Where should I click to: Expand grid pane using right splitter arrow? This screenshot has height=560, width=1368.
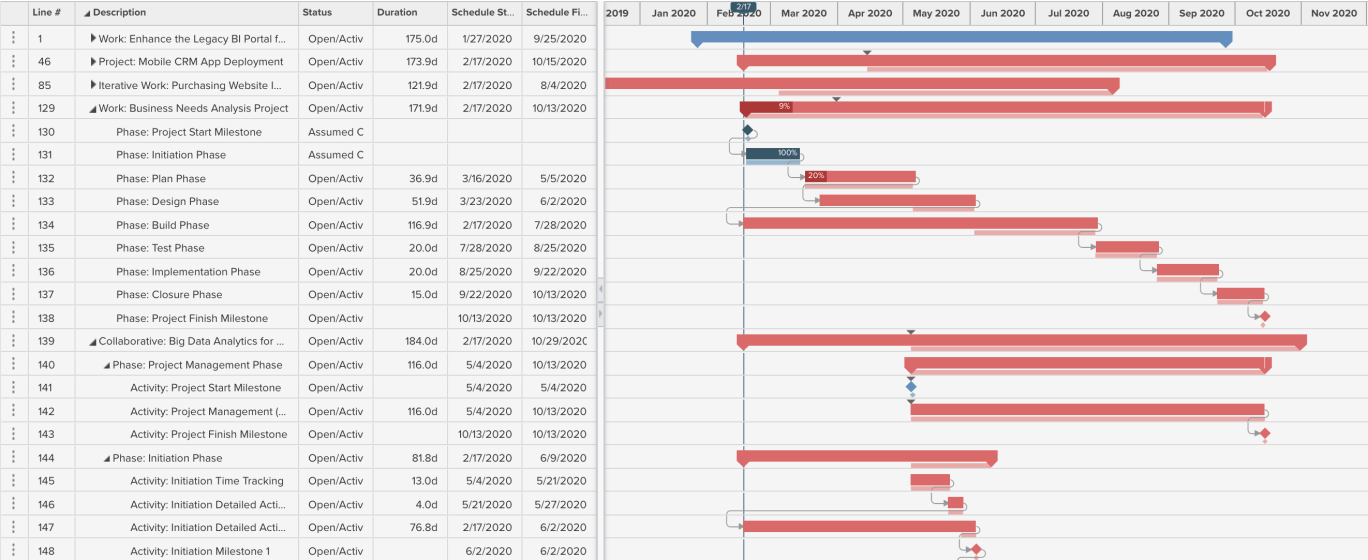pos(601,313)
